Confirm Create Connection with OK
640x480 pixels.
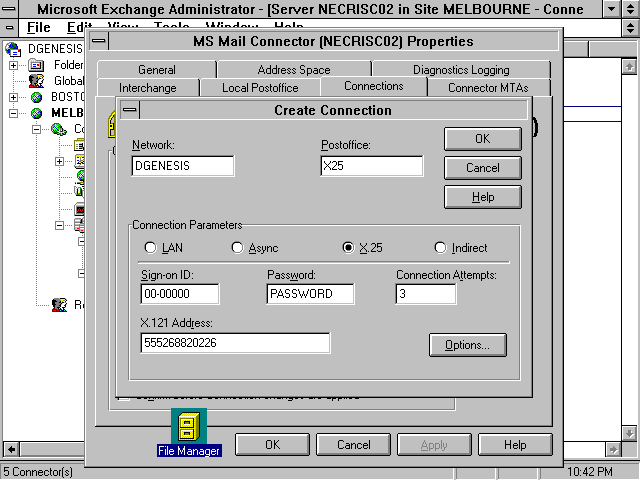point(482,139)
